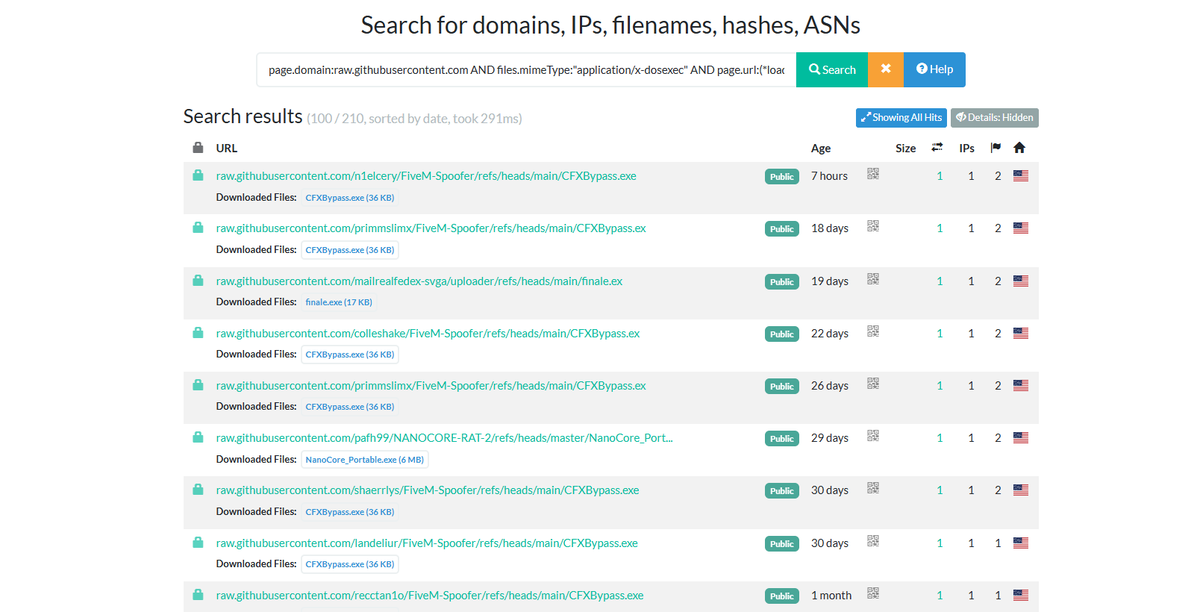Toggle the Showing All Hits button
Viewport: 1200px width, 612px height.
901,118
